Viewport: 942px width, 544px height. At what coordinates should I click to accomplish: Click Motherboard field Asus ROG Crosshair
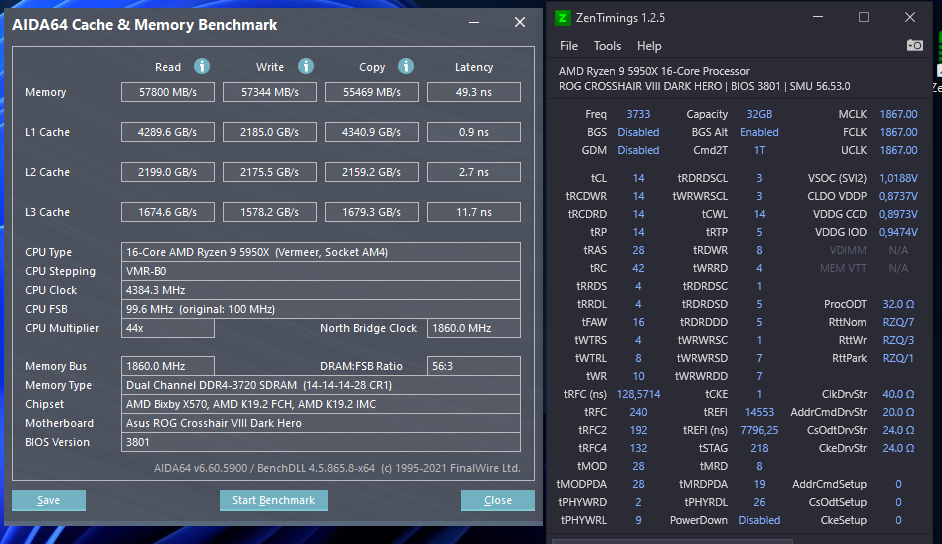[x=321, y=423]
